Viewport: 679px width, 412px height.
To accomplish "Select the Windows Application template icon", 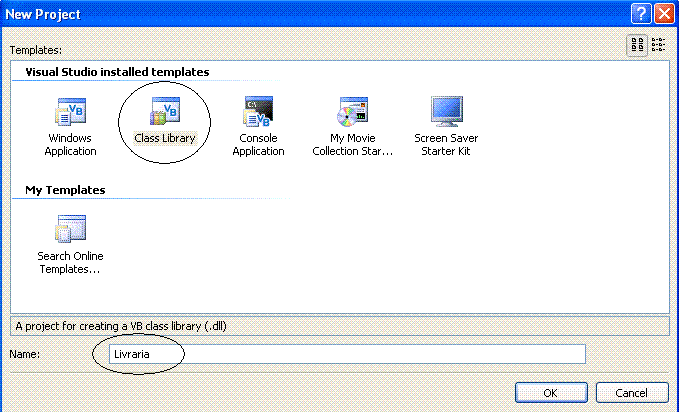I will pos(70,112).
